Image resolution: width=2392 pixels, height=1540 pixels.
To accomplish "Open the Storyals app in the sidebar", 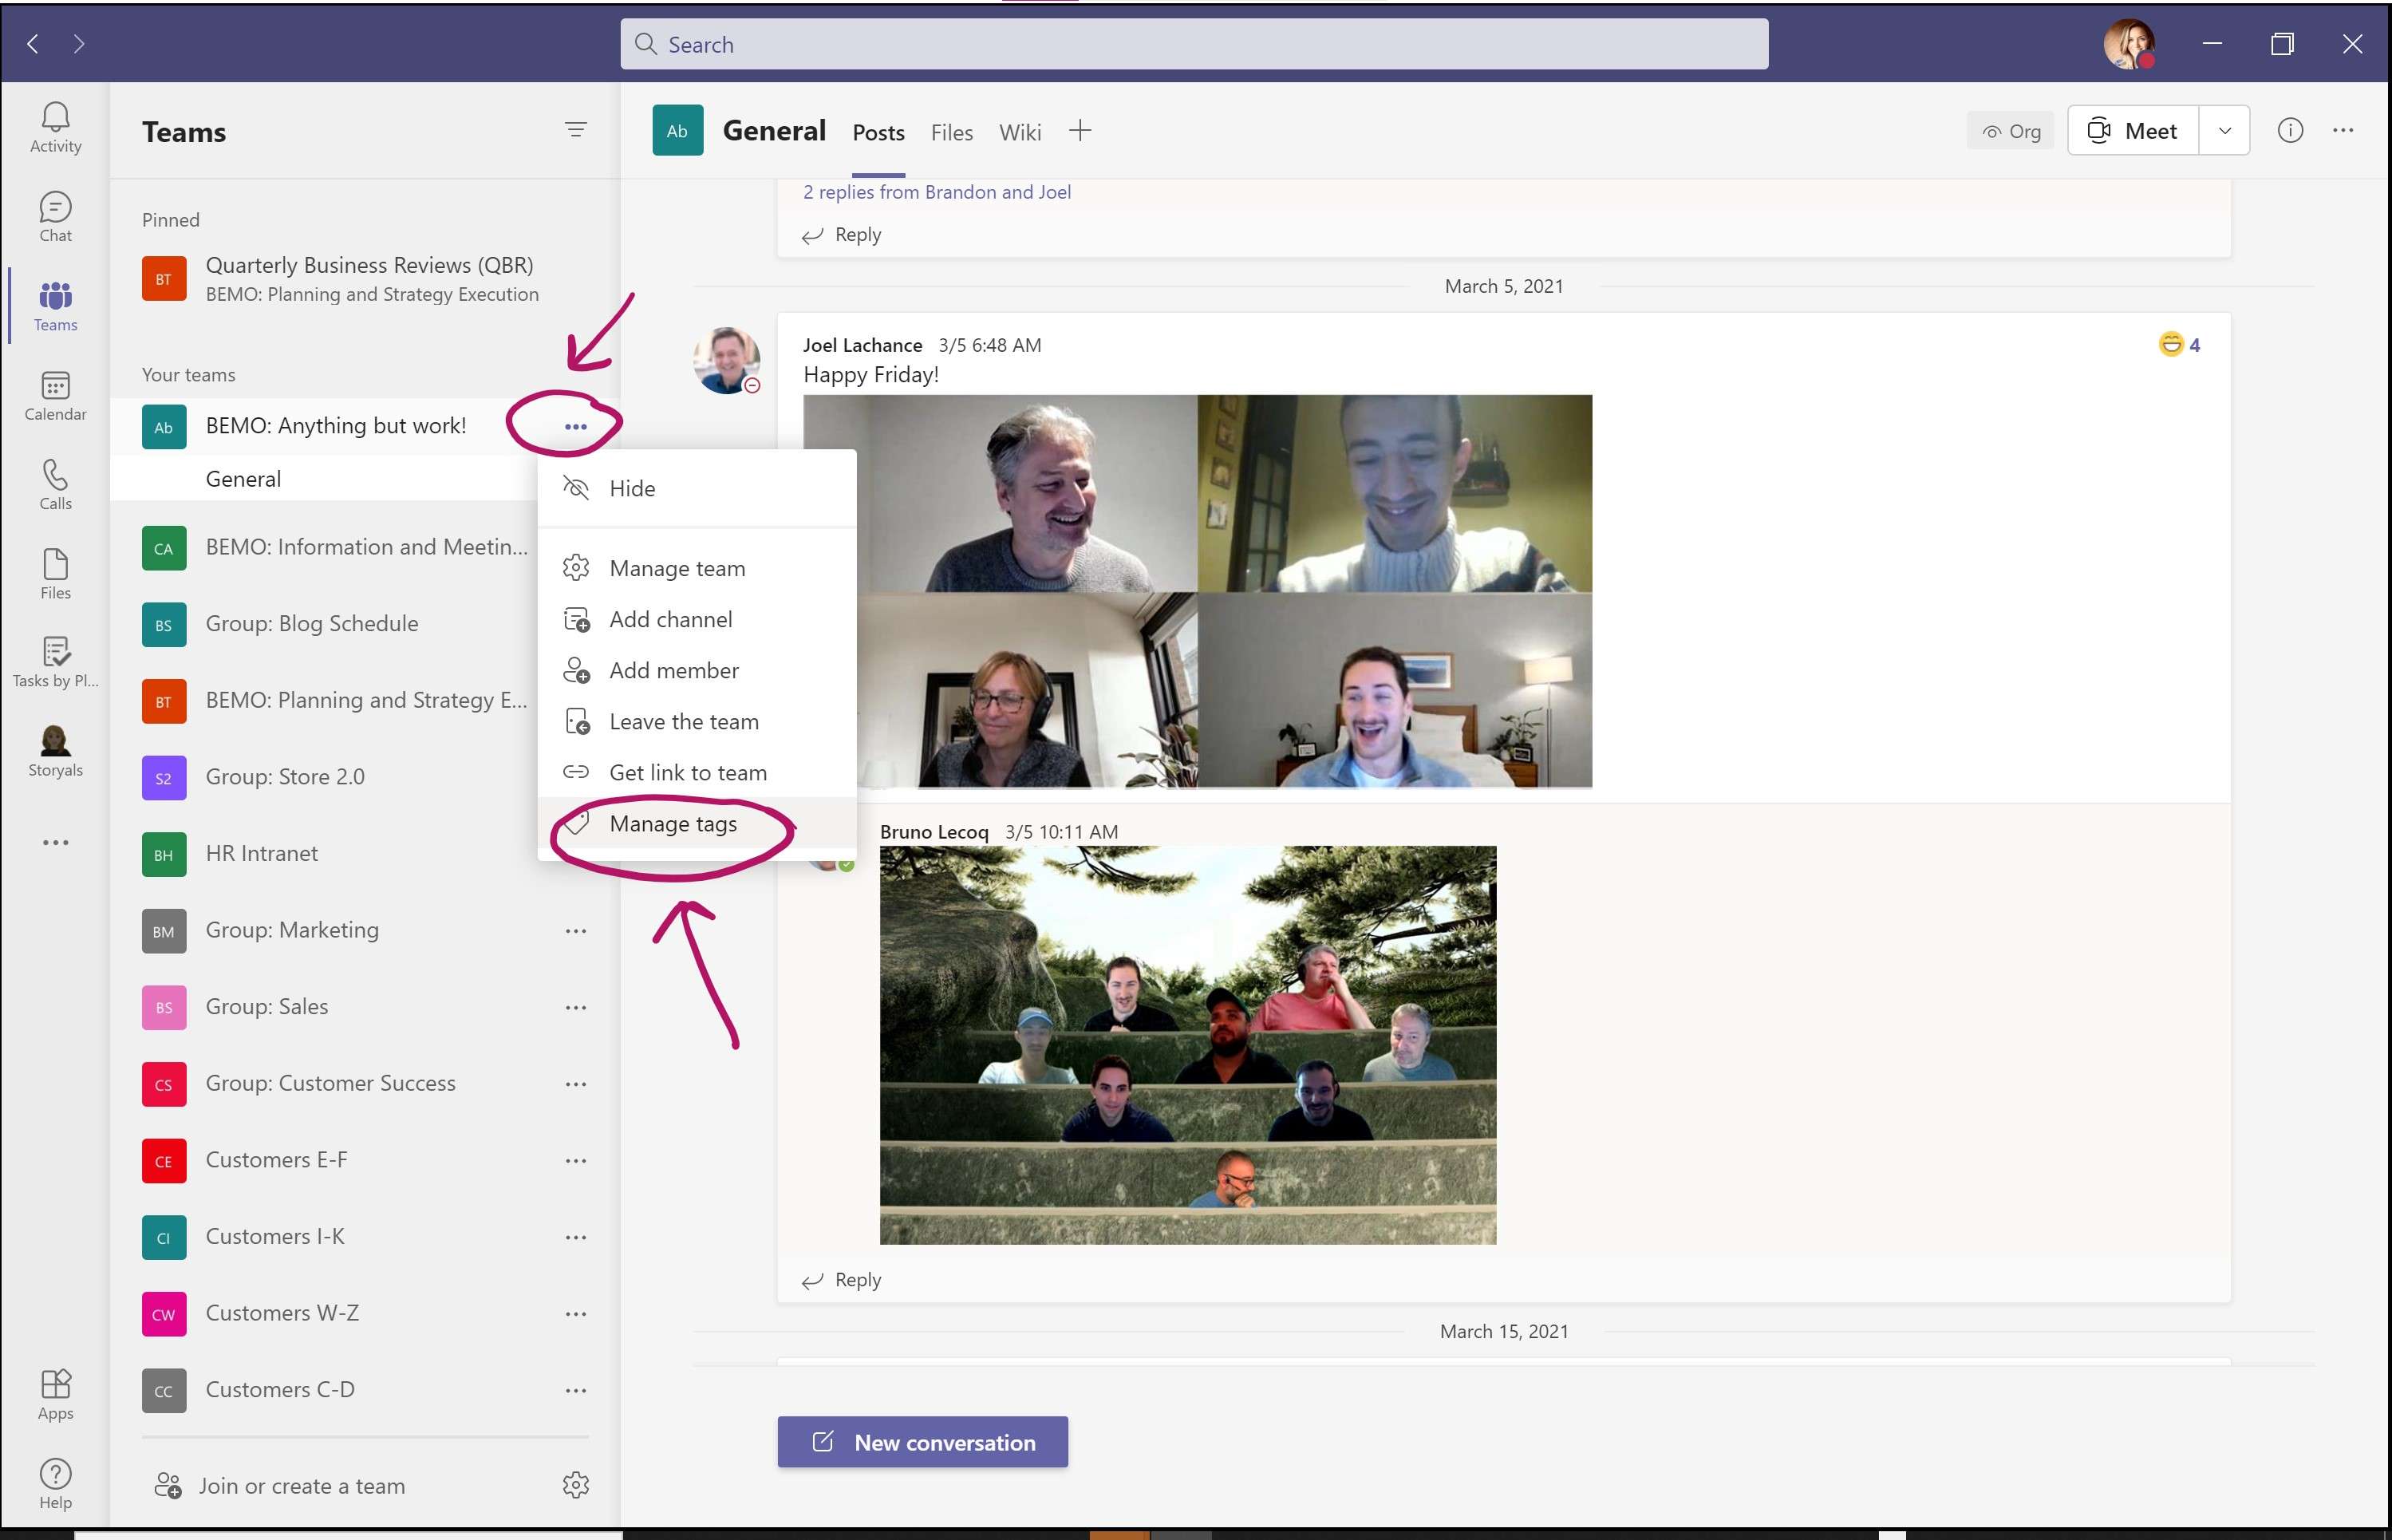I will 55,752.
